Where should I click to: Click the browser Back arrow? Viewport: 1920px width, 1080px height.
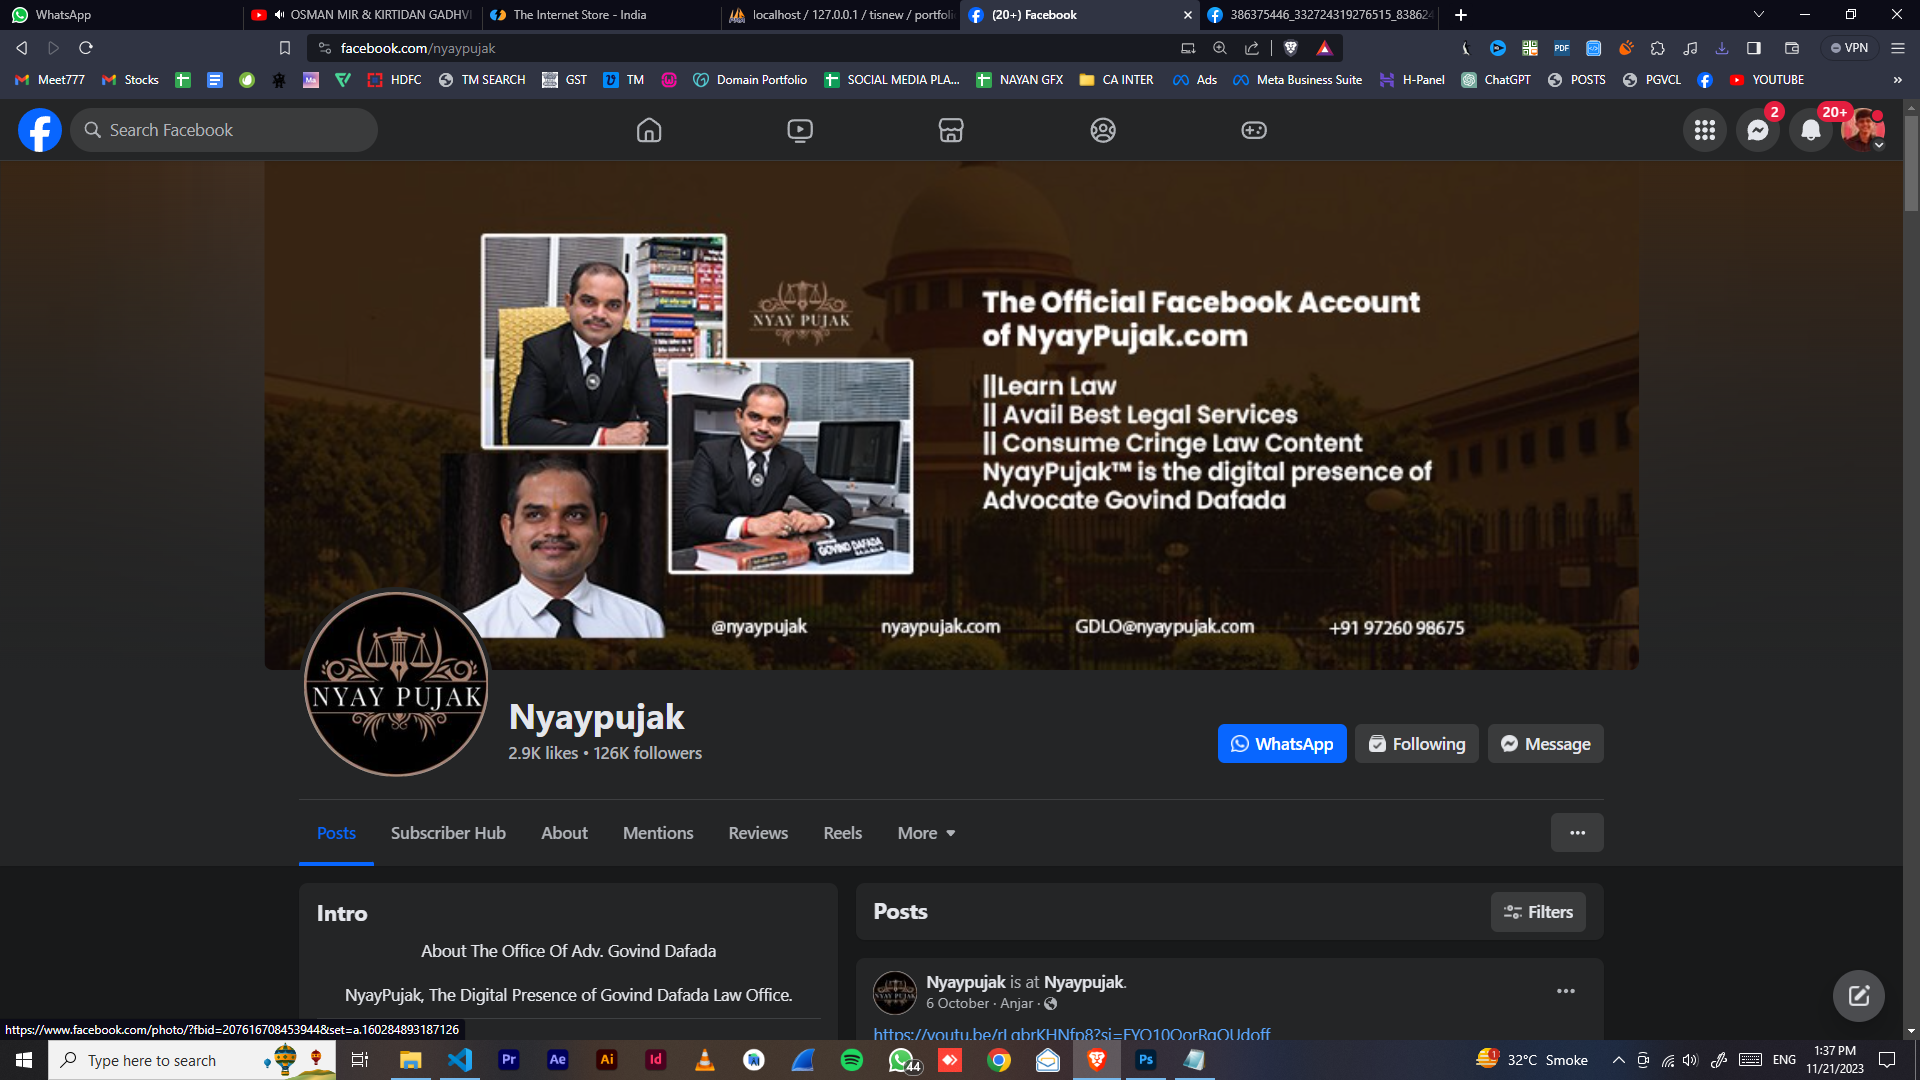[22, 48]
